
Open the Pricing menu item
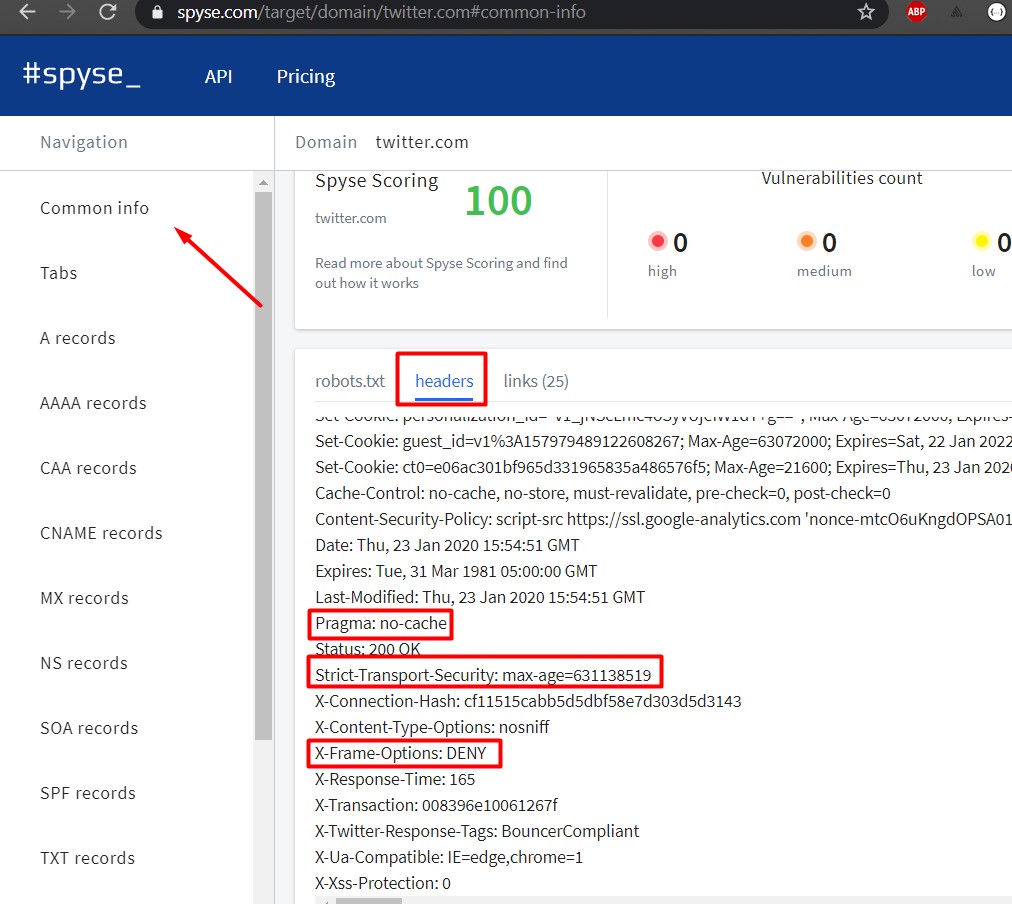coord(306,77)
